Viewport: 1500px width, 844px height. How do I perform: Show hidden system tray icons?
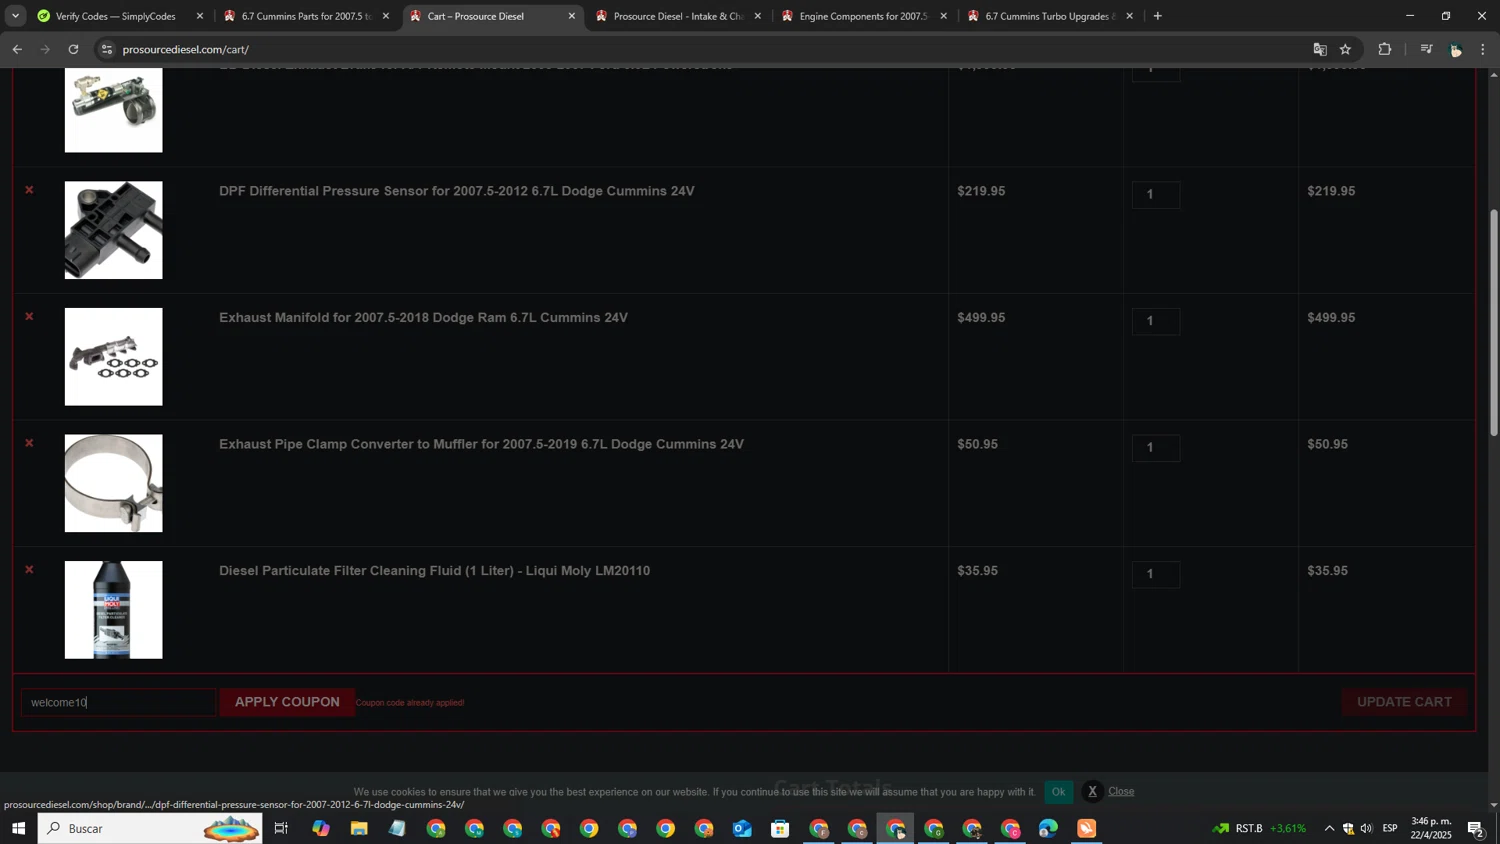pyautogui.click(x=1329, y=828)
